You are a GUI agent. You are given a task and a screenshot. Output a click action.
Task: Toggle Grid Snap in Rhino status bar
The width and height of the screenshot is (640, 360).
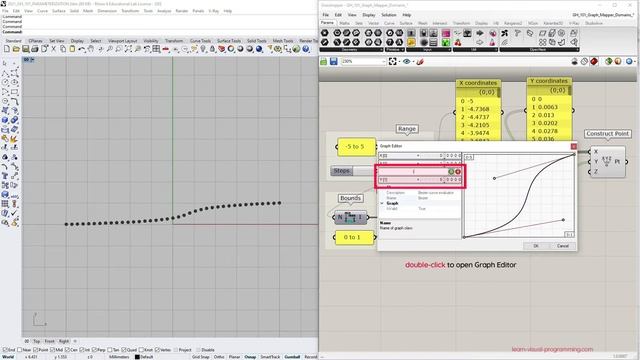pos(200,357)
